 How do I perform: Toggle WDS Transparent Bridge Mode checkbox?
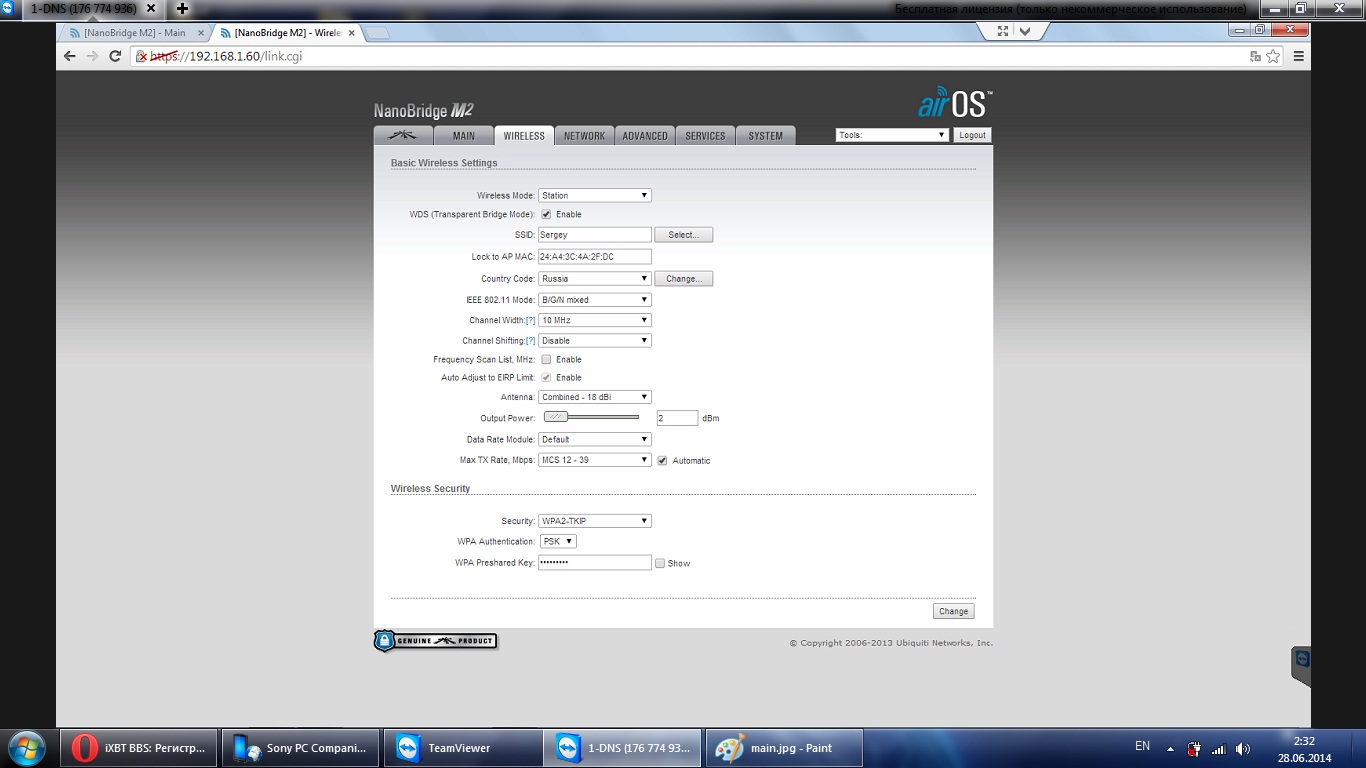[x=546, y=214]
